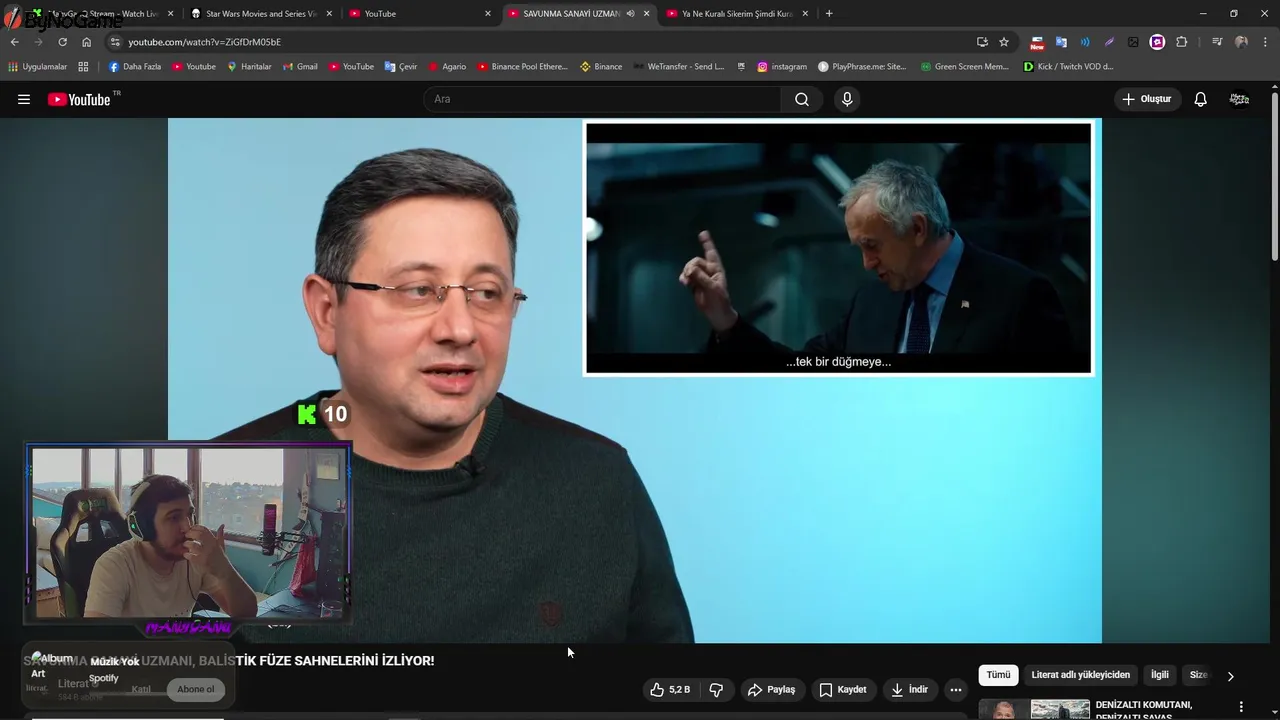The width and height of the screenshot is (1280, 720).
Task: Open Chrome extensions puzzle icon
Action: 1181,42
